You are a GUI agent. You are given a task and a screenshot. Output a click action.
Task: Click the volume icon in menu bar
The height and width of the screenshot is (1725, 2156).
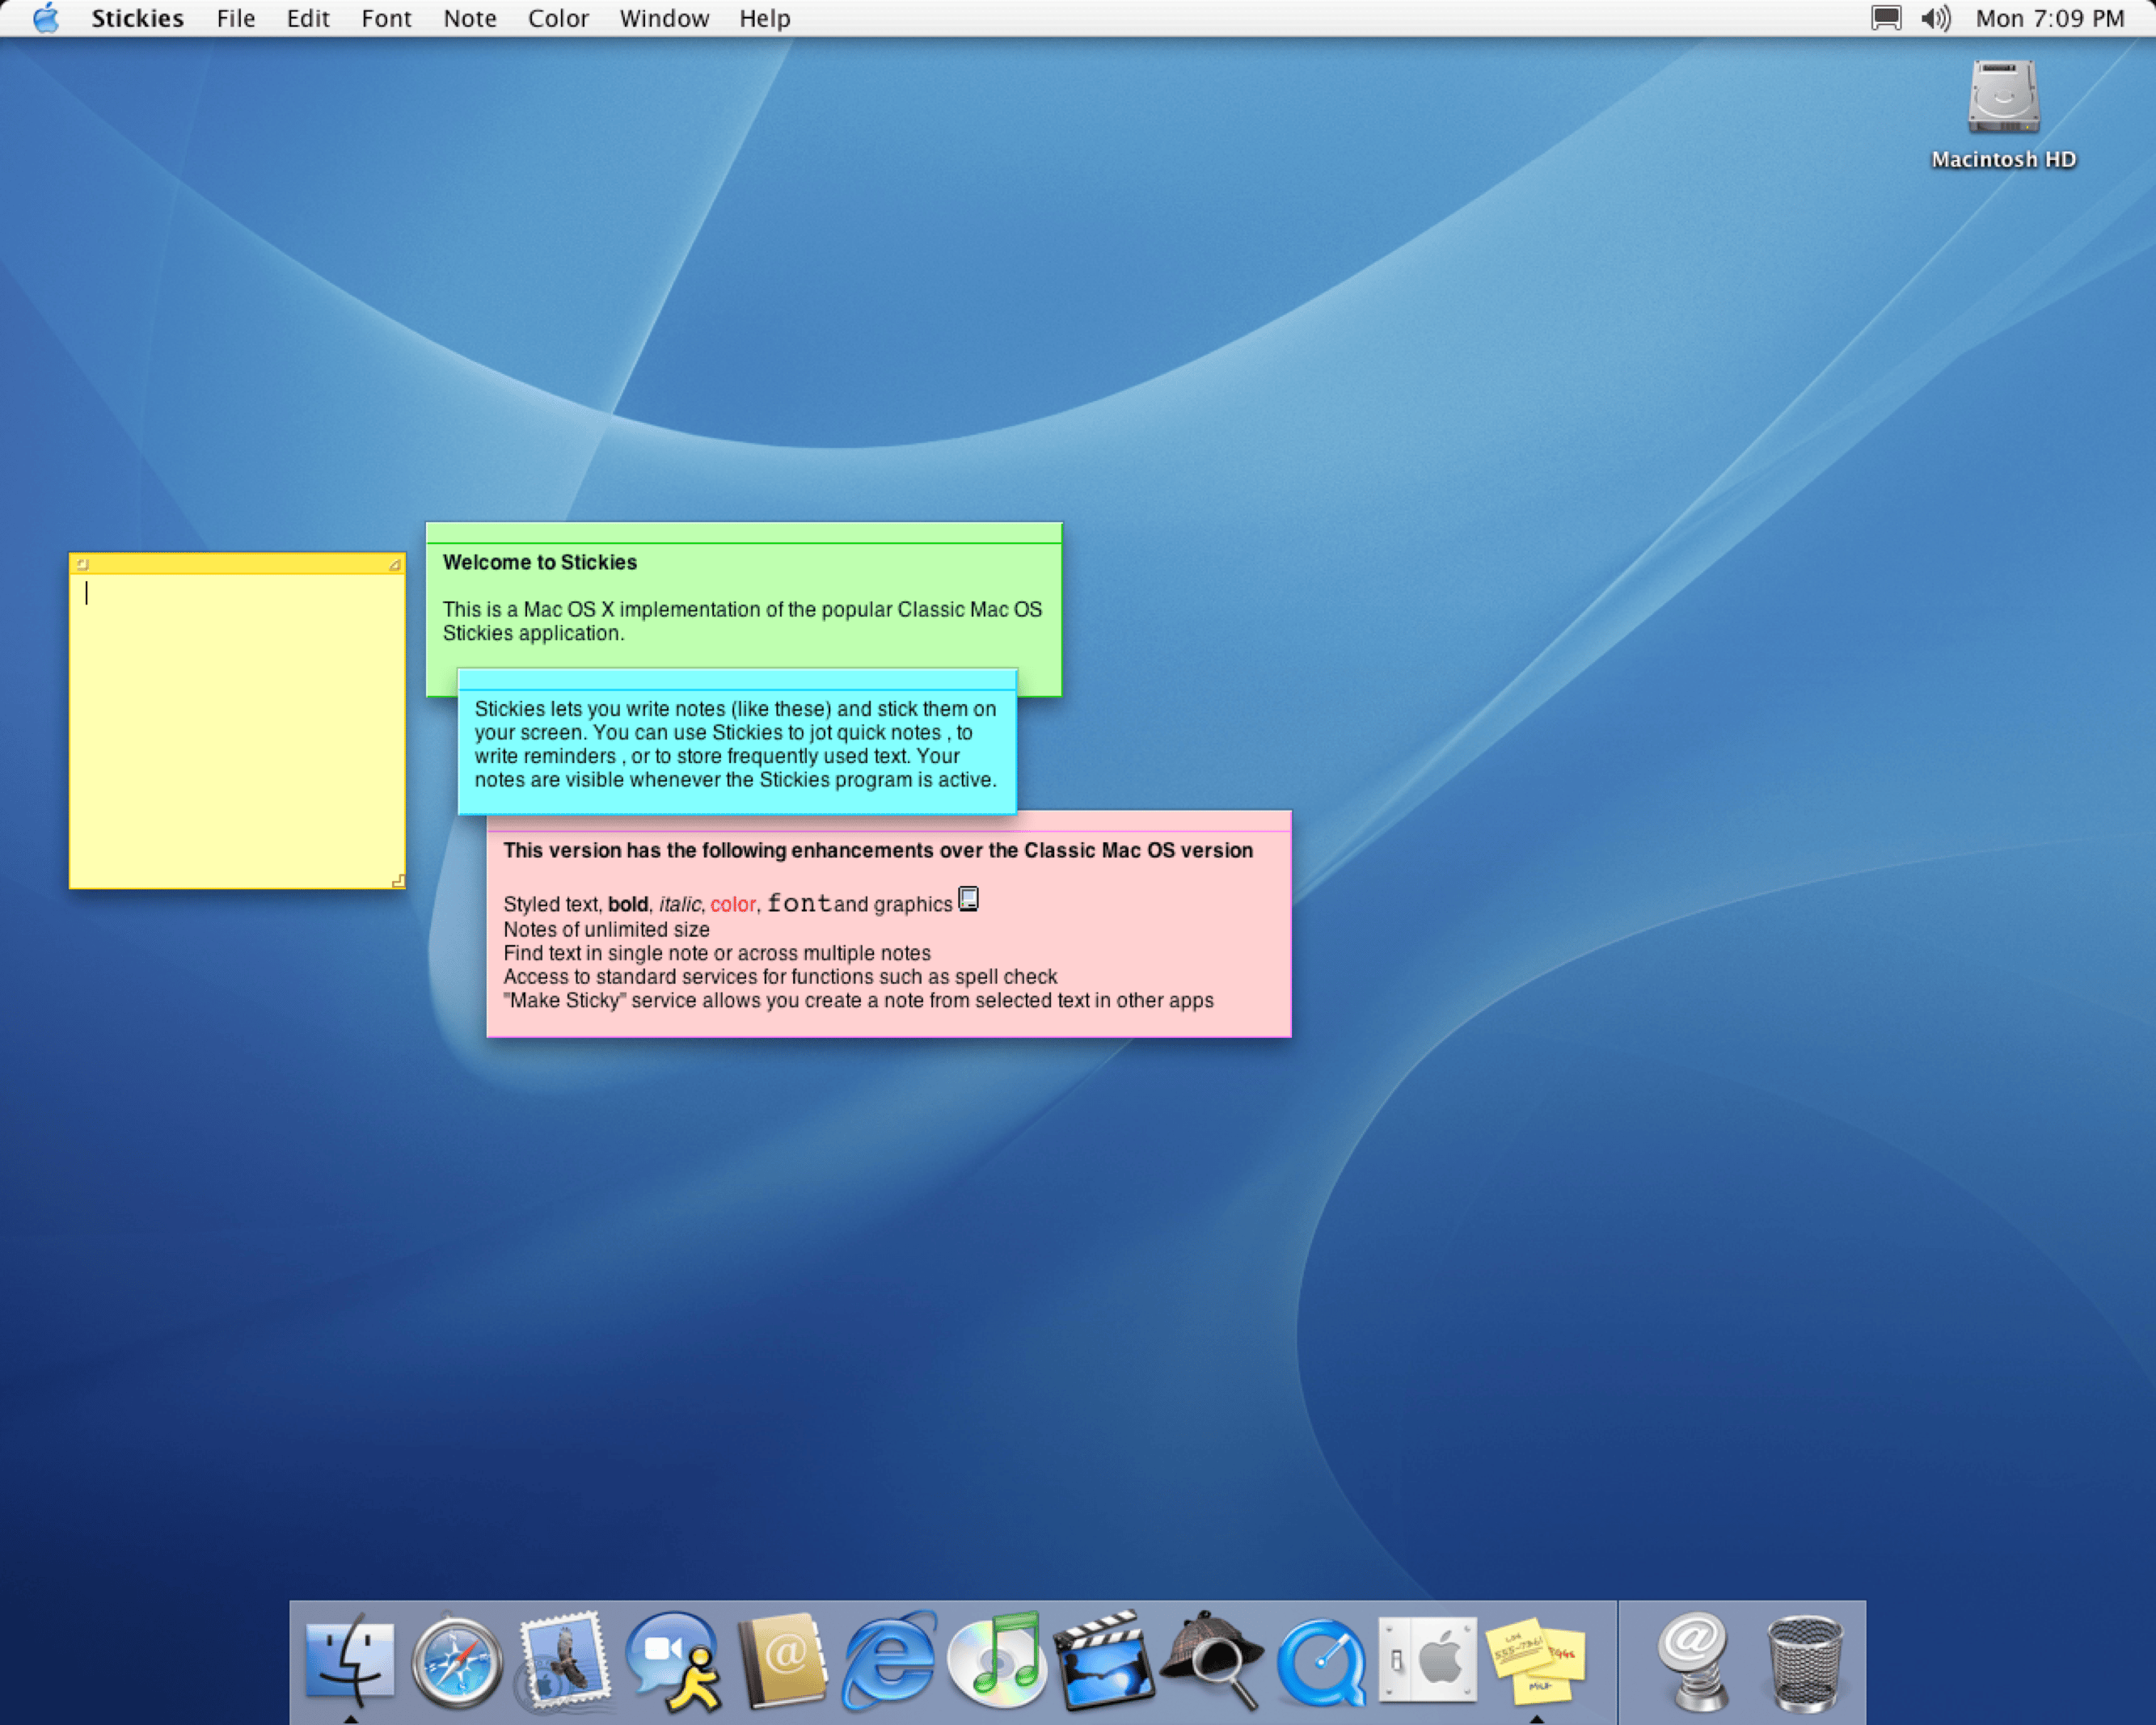[x=1935, y=18]
